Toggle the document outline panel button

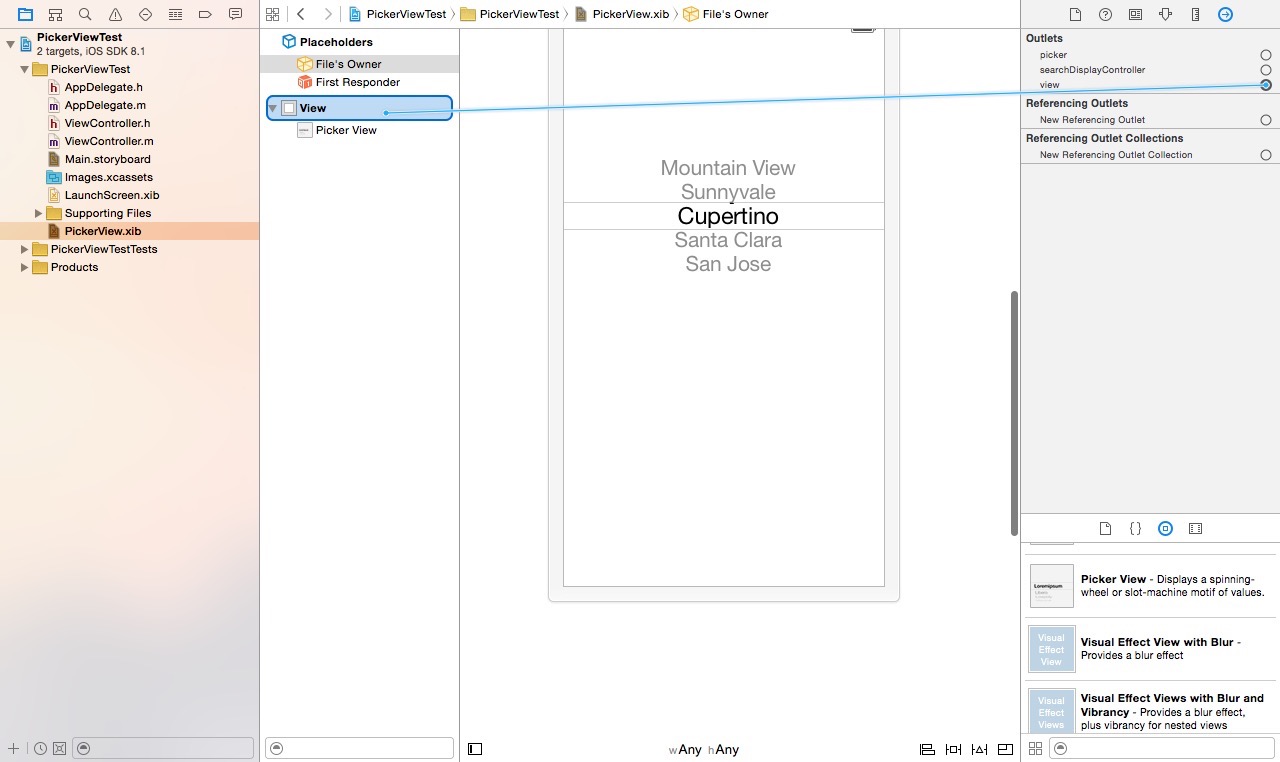tap(475, 749)
